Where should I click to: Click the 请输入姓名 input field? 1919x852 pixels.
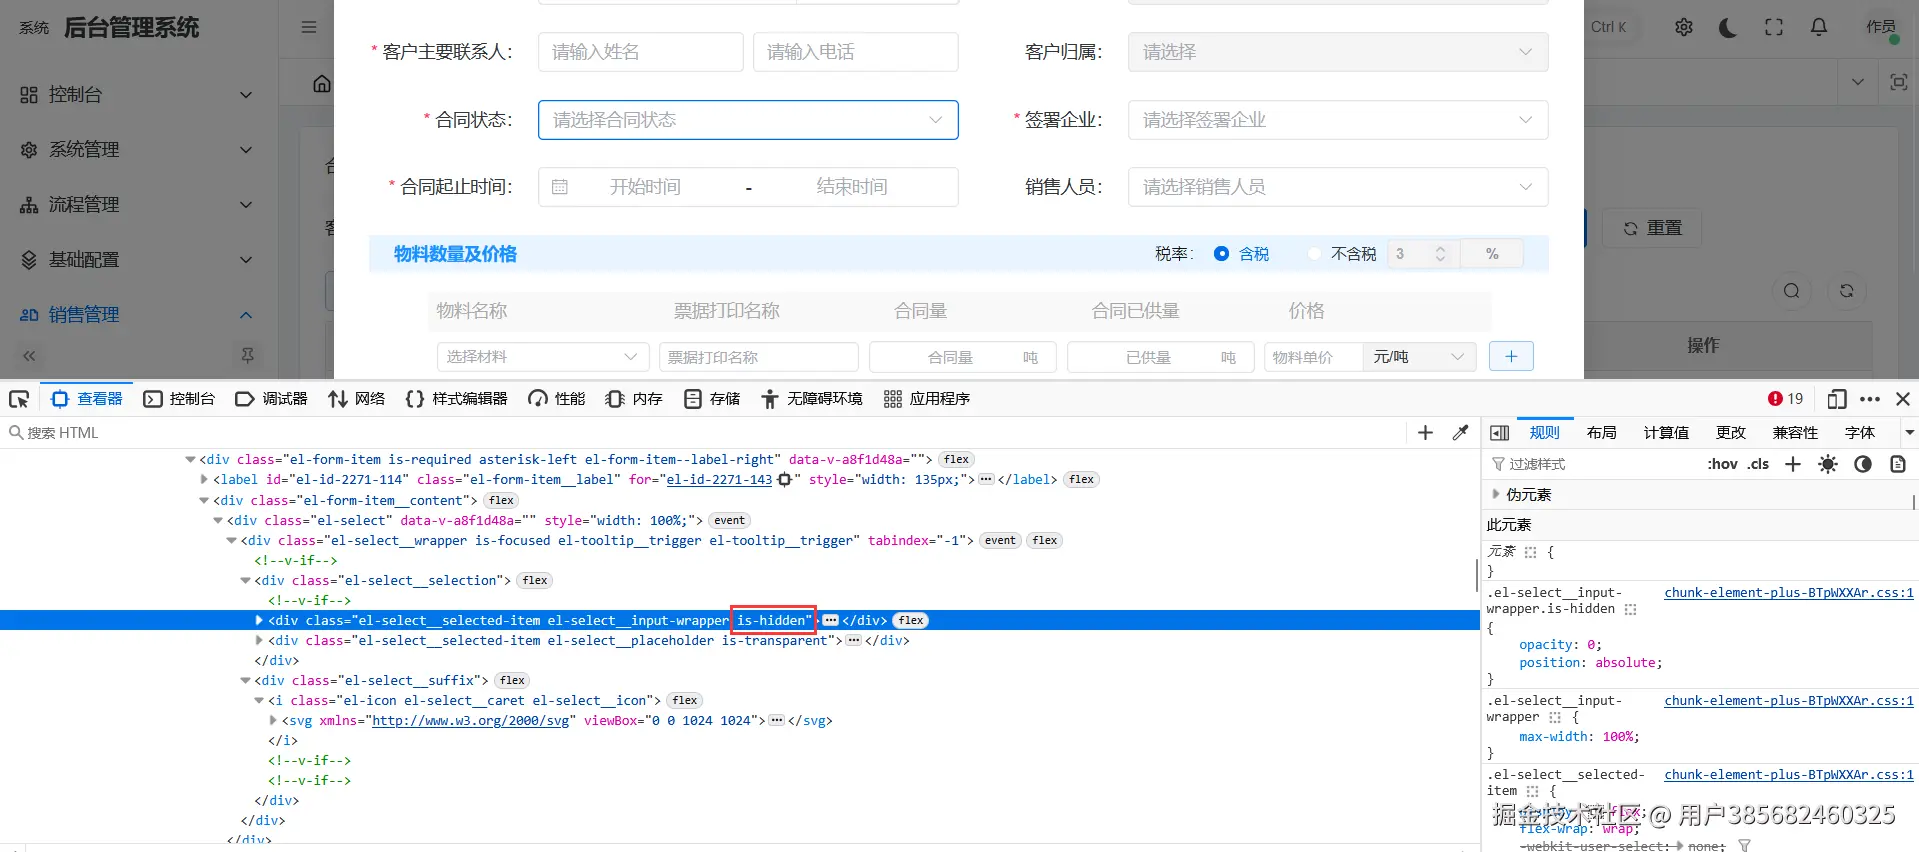640,52
